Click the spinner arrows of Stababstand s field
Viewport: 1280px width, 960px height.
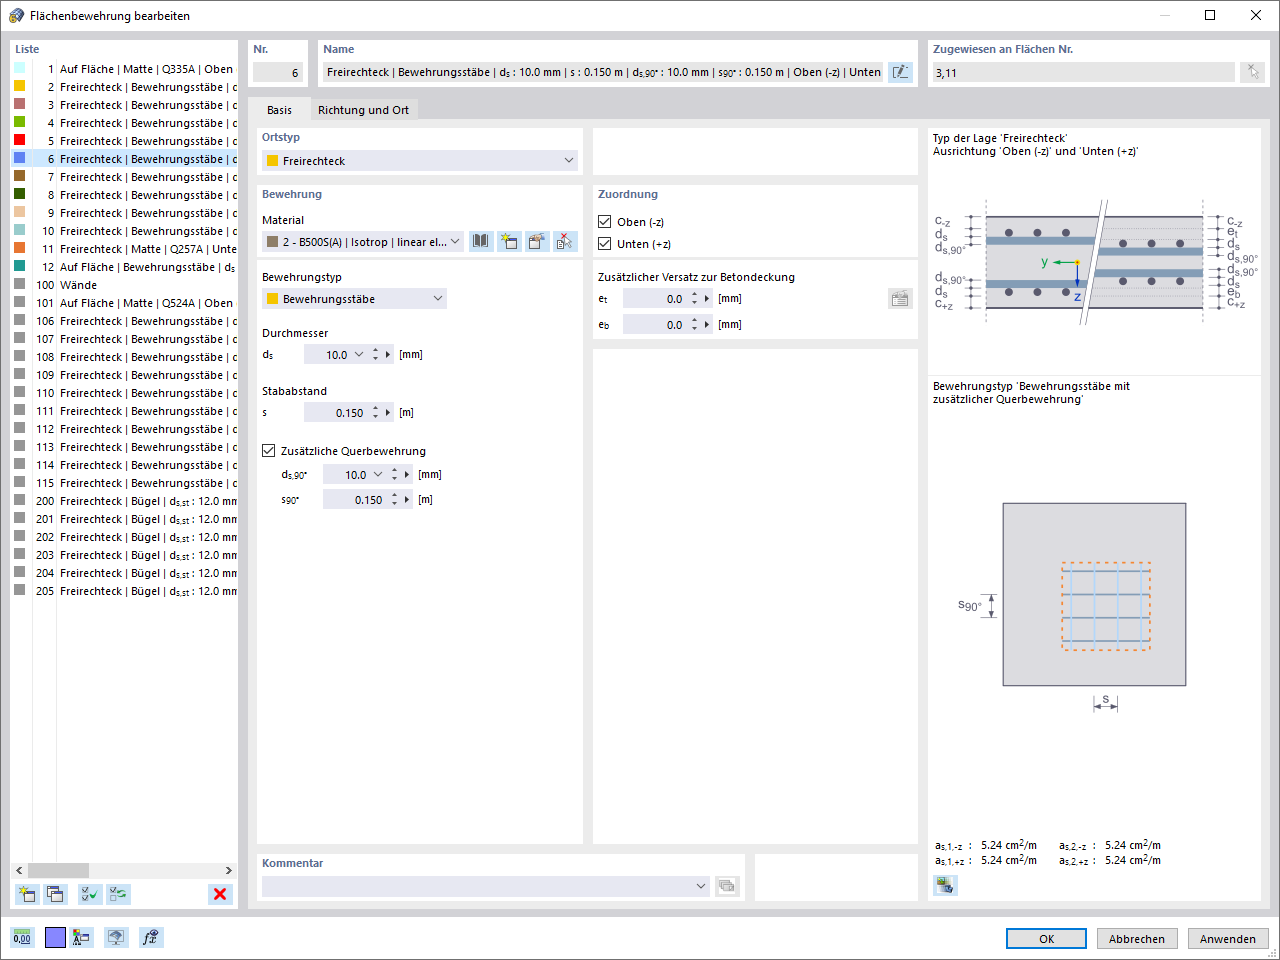[375, 412]
